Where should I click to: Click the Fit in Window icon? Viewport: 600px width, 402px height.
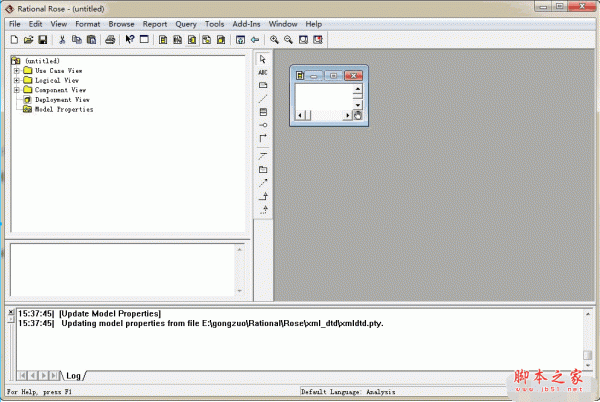[303, 39]
